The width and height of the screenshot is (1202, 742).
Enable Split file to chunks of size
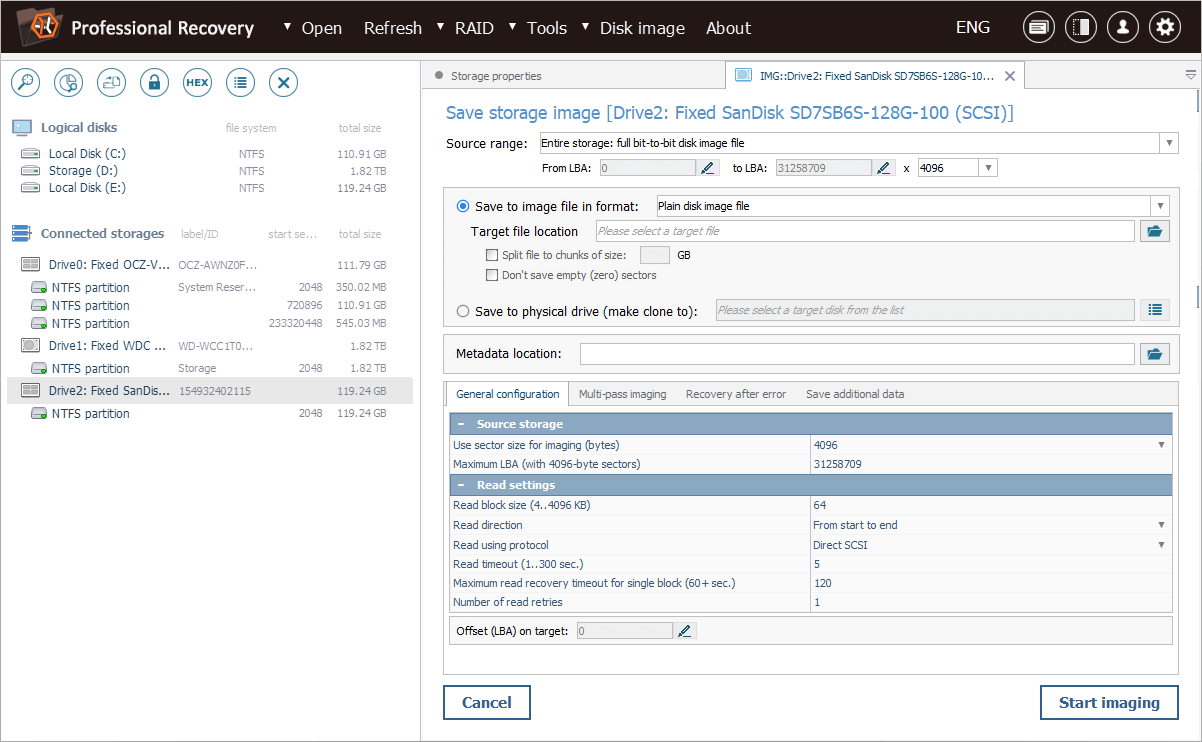[492, 255]
